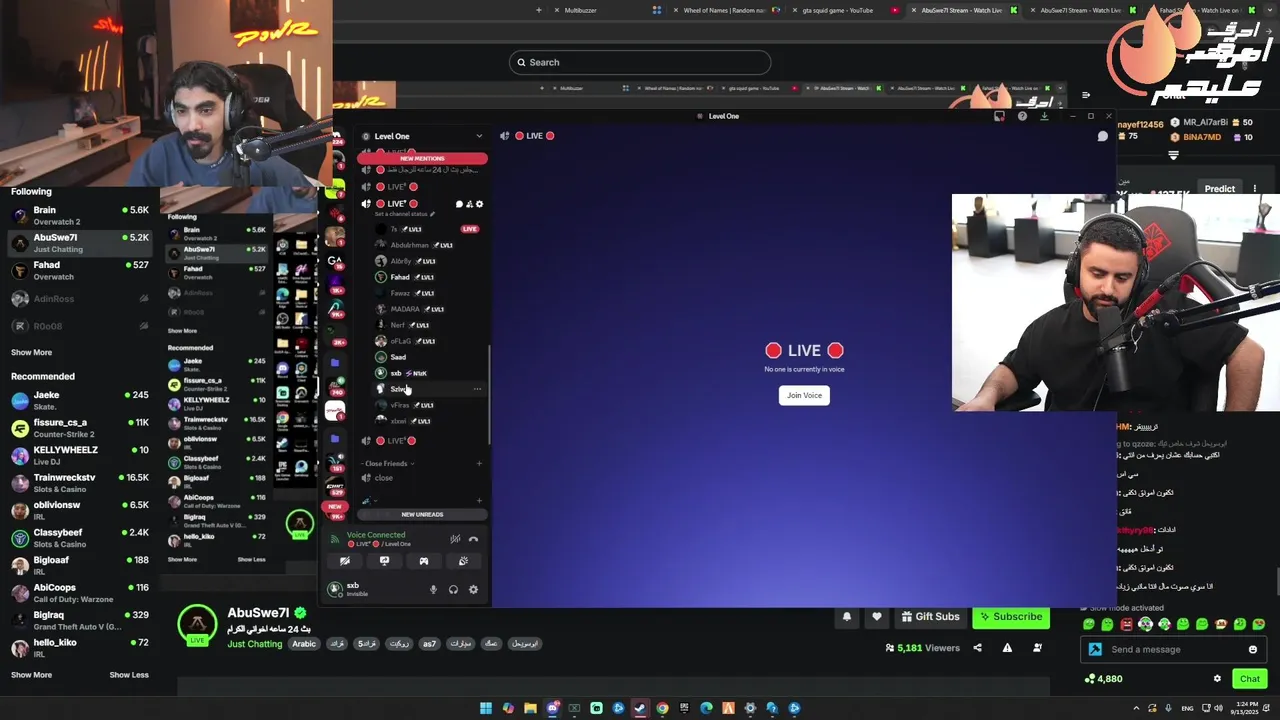Open Fahad channel in Following list
Screen dimensions: 1280x720
coord(80,270)
